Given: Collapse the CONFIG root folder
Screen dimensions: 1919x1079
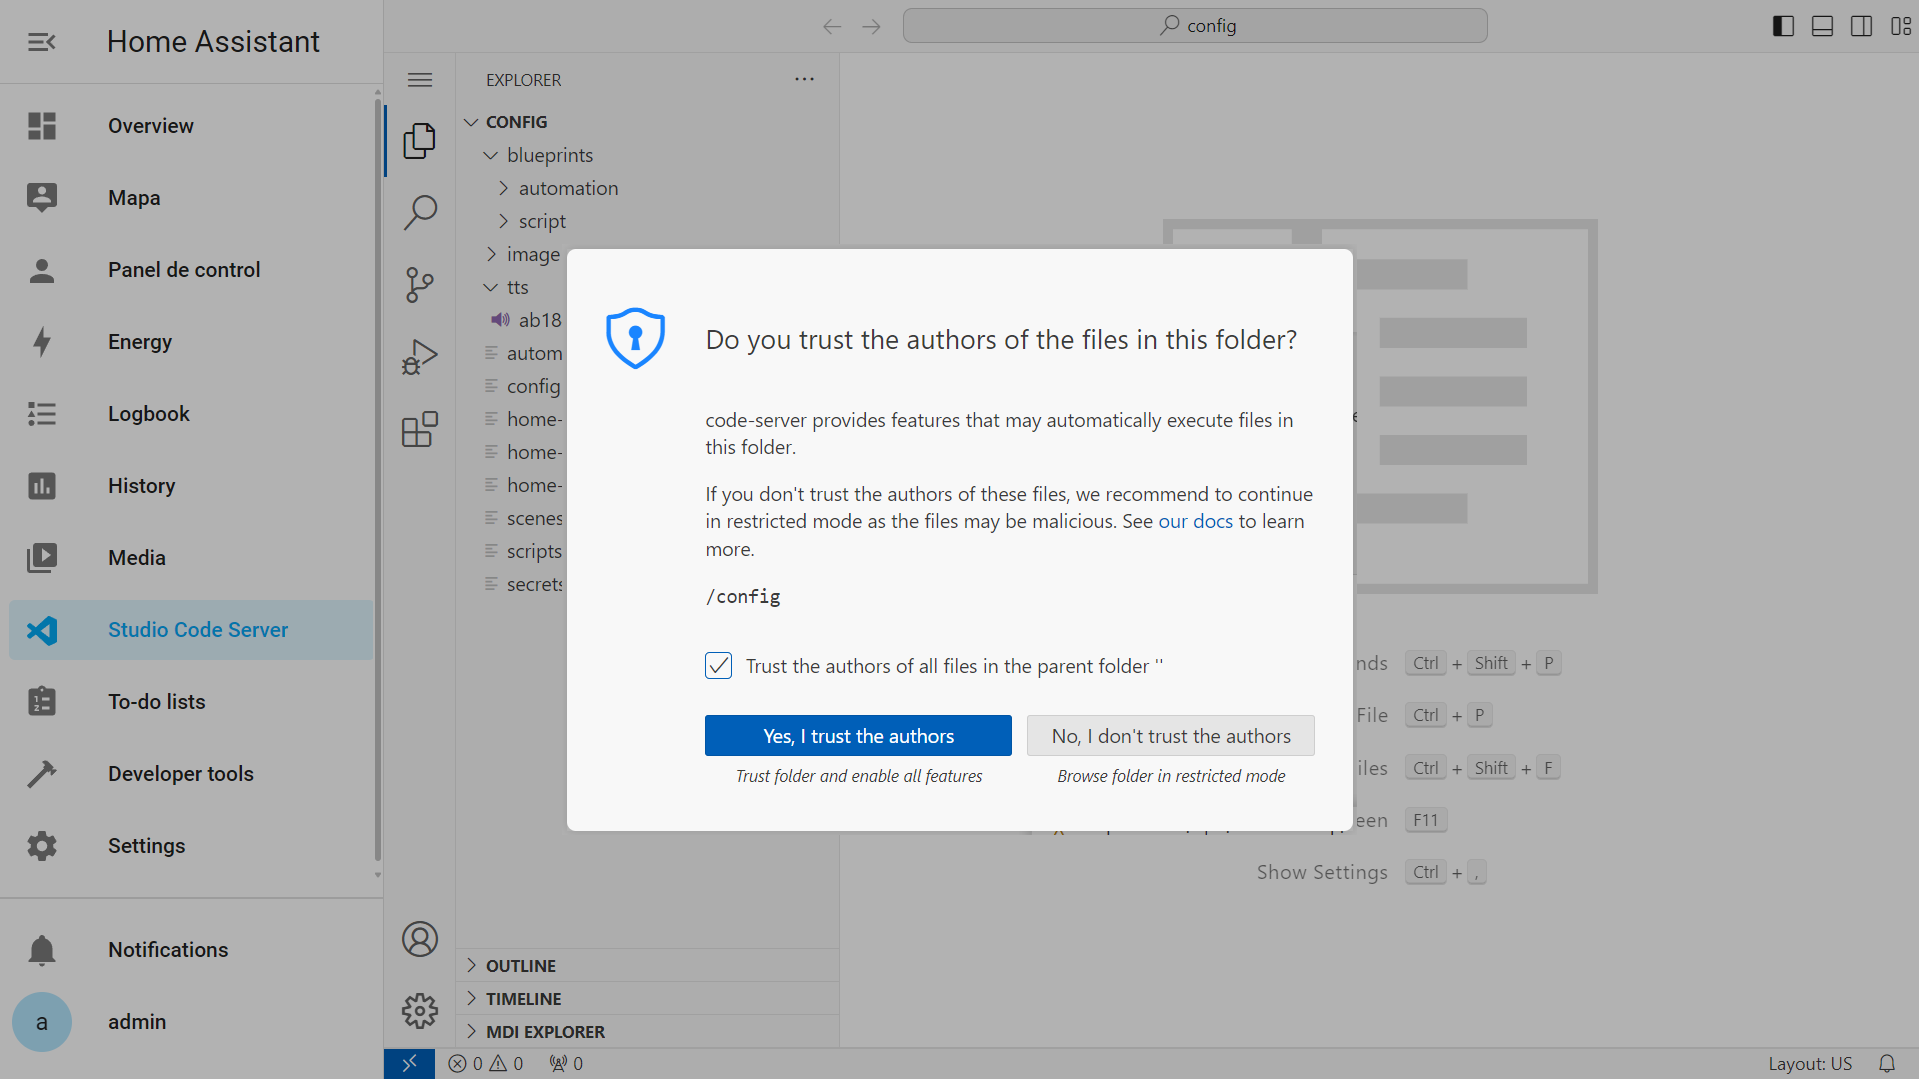Looking at the screenshot, I should coord(647,122).
